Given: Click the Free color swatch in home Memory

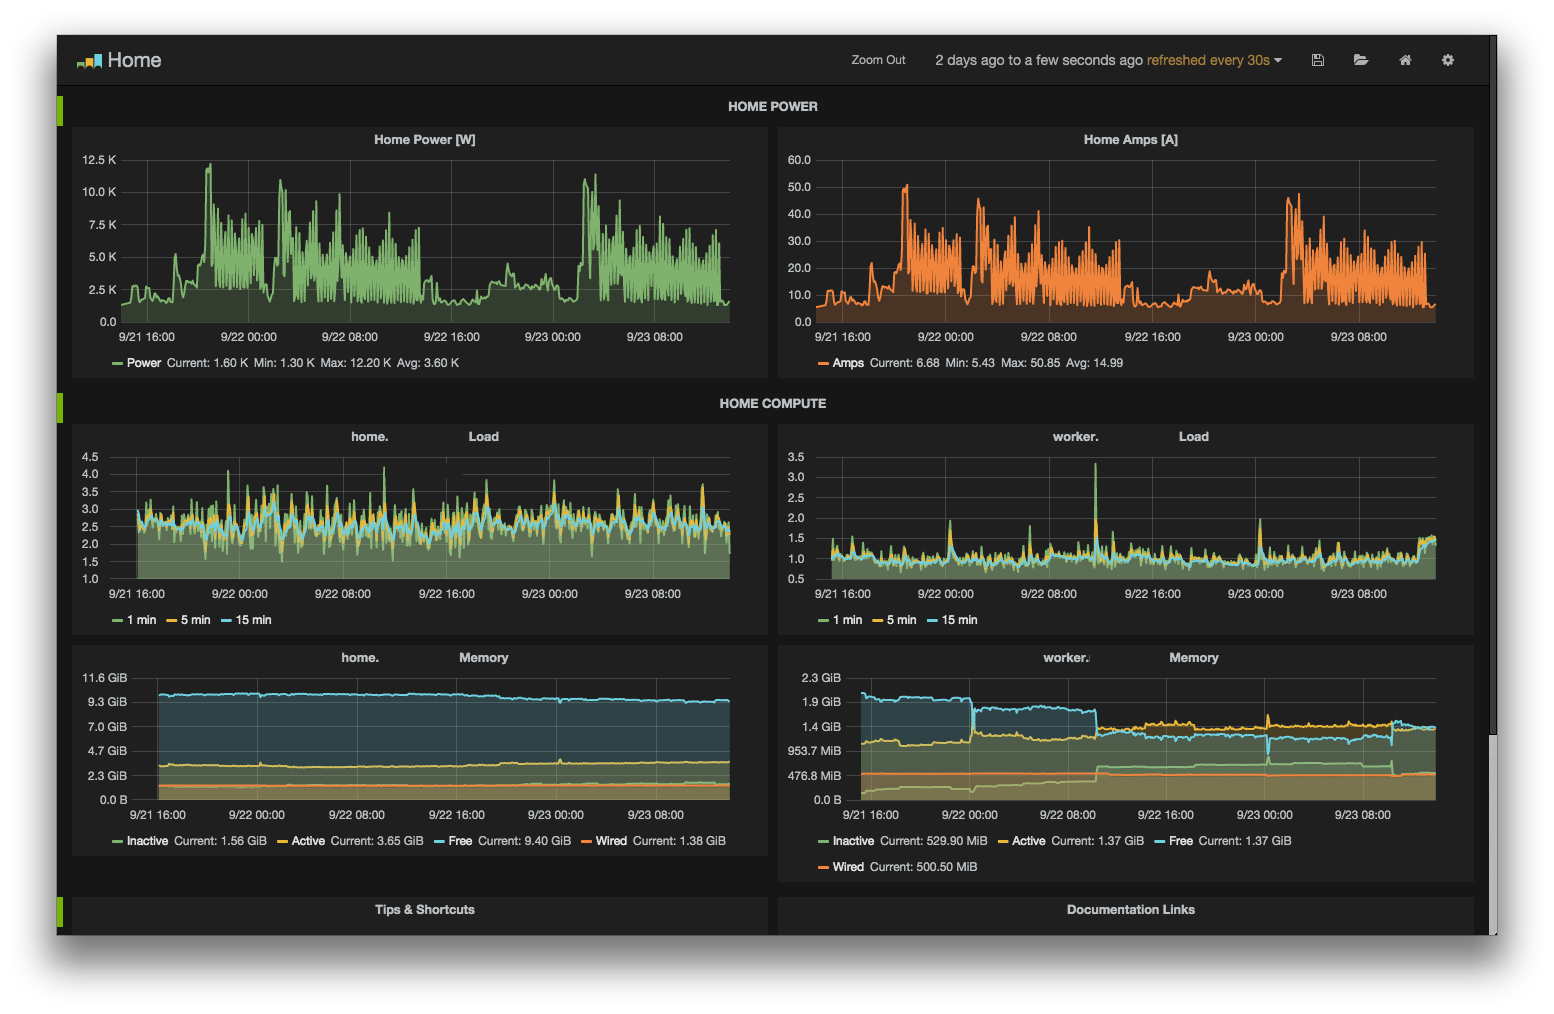Looking at the screenshot, I should [439, 842].
